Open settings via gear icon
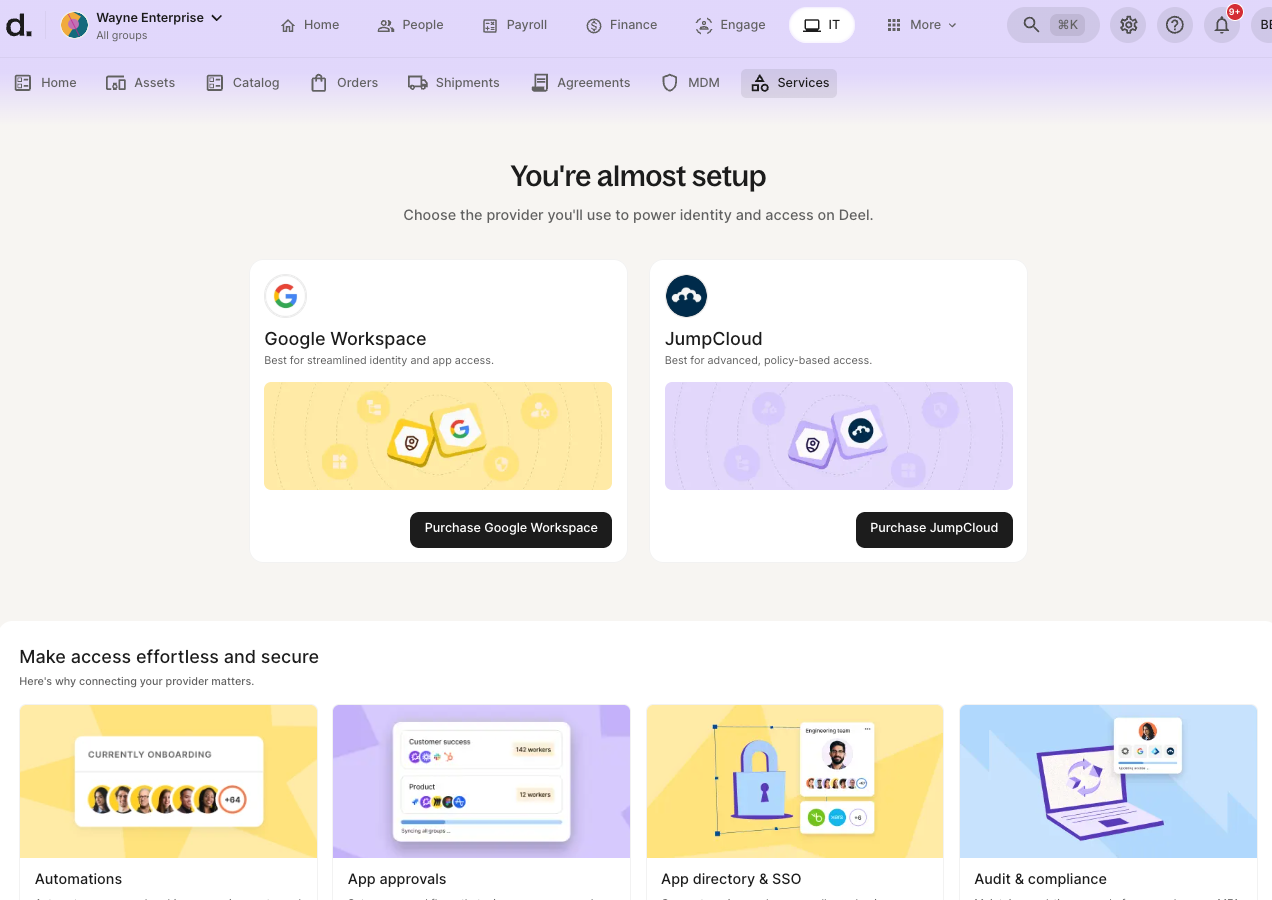 tap(1129, 25)
